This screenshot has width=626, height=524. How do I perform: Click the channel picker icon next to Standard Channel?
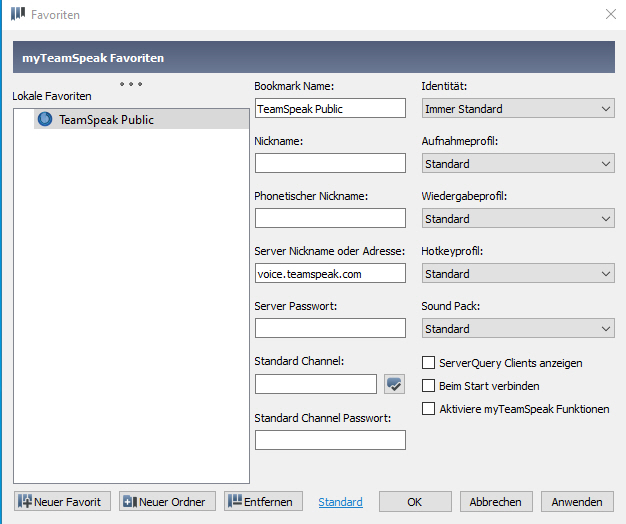(394, 384)
